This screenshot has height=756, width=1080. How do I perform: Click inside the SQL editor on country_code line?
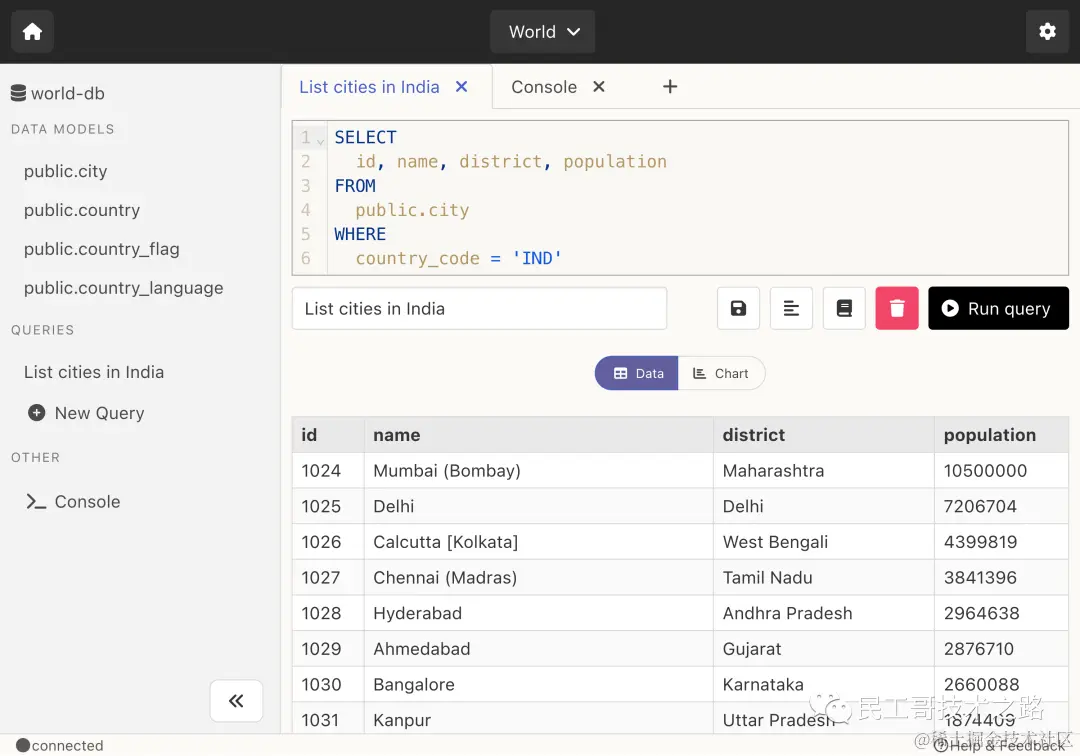click(458, 259)
